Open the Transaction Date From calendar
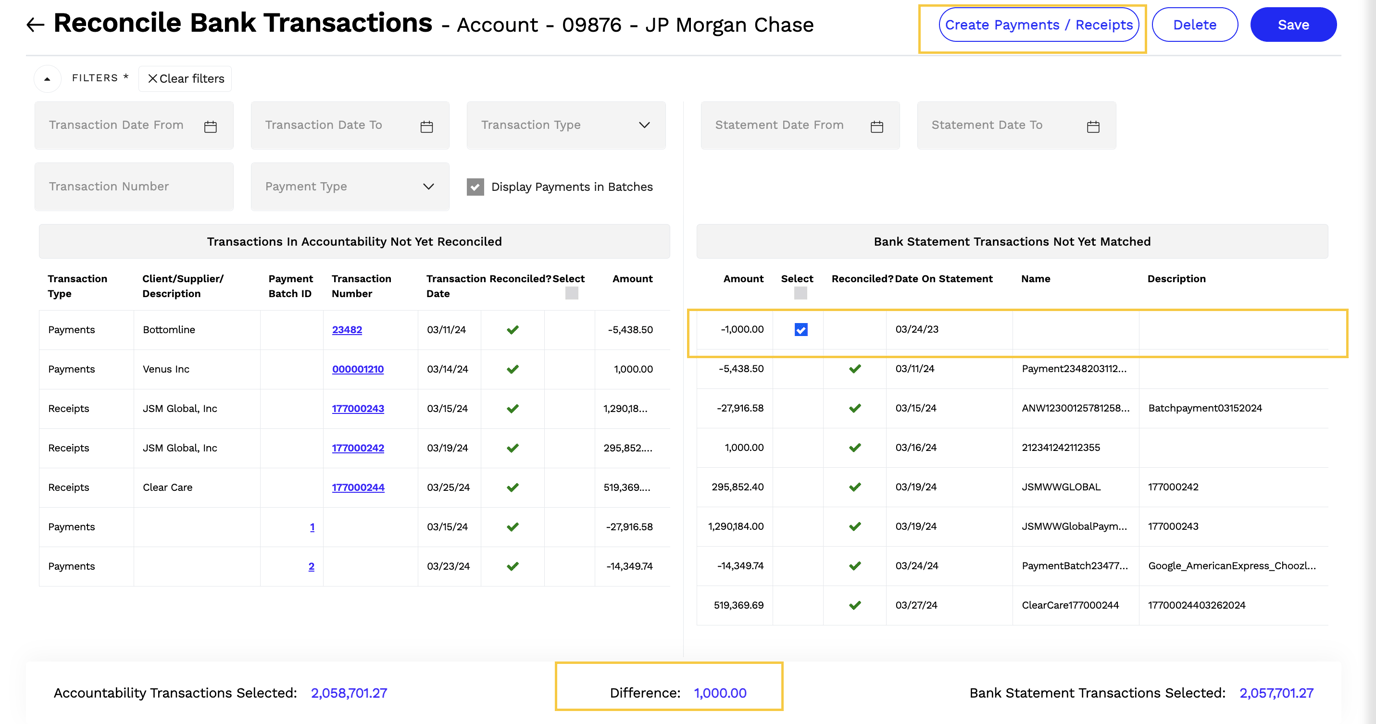The width and height of the screenshot is (1376, 724). tap(210, 126)
